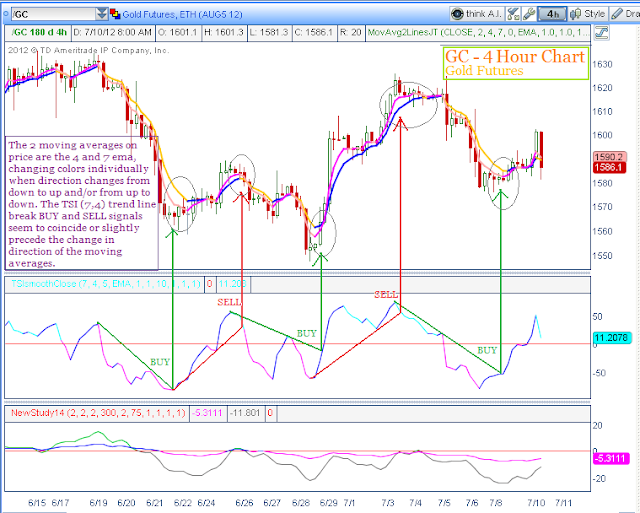This screenshot has width=640, height=513.
Task: Click the 1600 price axis label
Action: [x=603, y=135]
